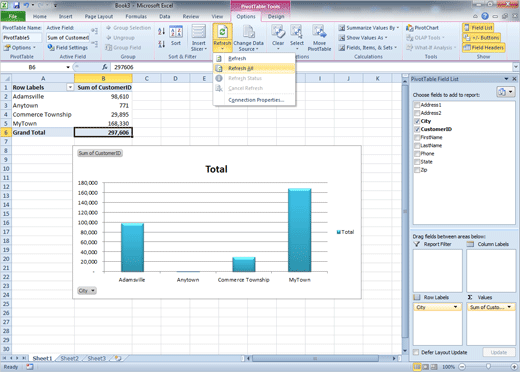Toggle the Field Headers button

pos(484,48)
